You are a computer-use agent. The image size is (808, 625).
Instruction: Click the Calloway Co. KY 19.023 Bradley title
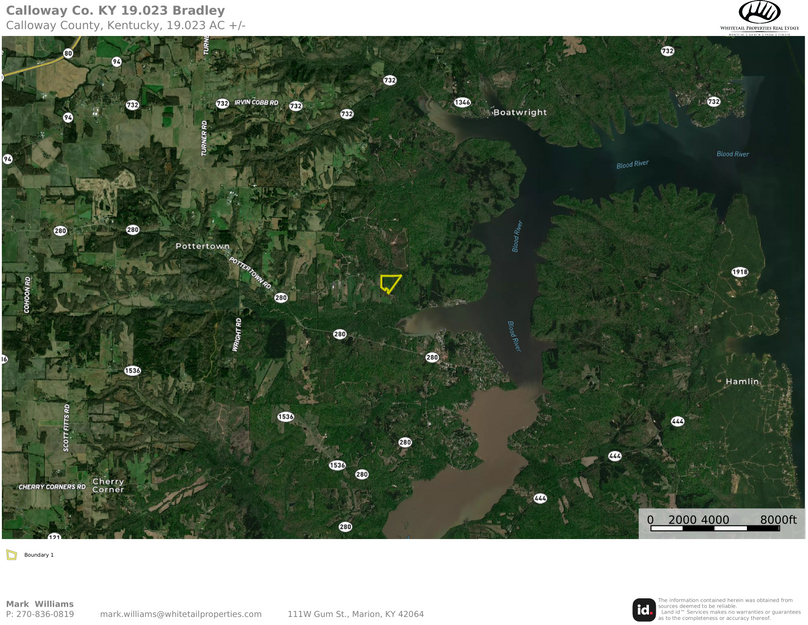click(x=115, y=10)
